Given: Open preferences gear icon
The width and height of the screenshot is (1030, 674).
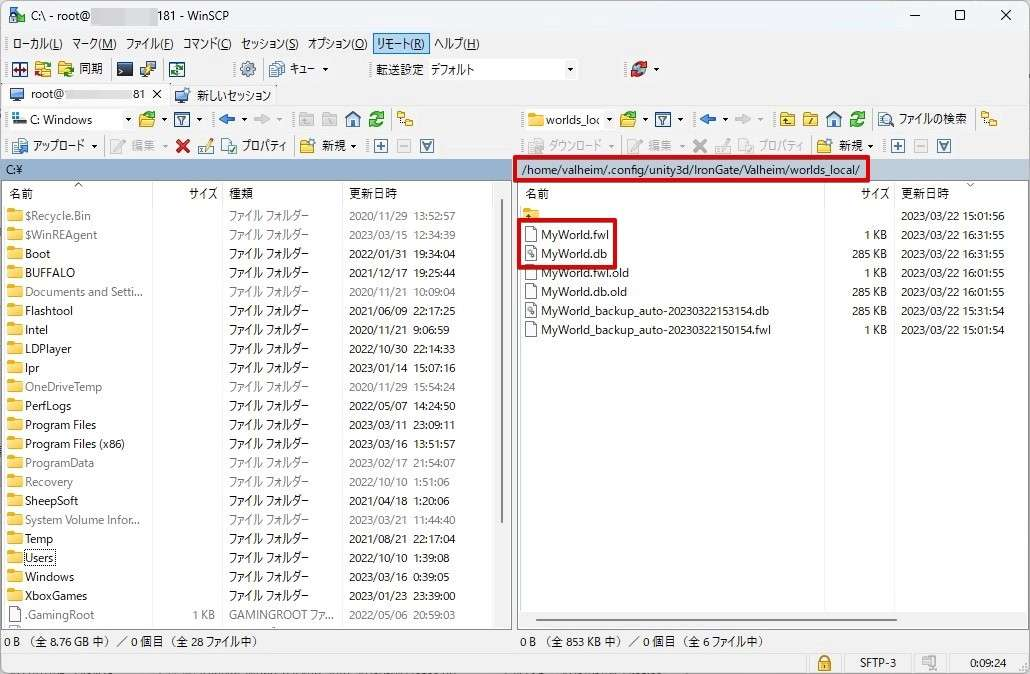Looking at the screenshot, I should pos(248,68).
